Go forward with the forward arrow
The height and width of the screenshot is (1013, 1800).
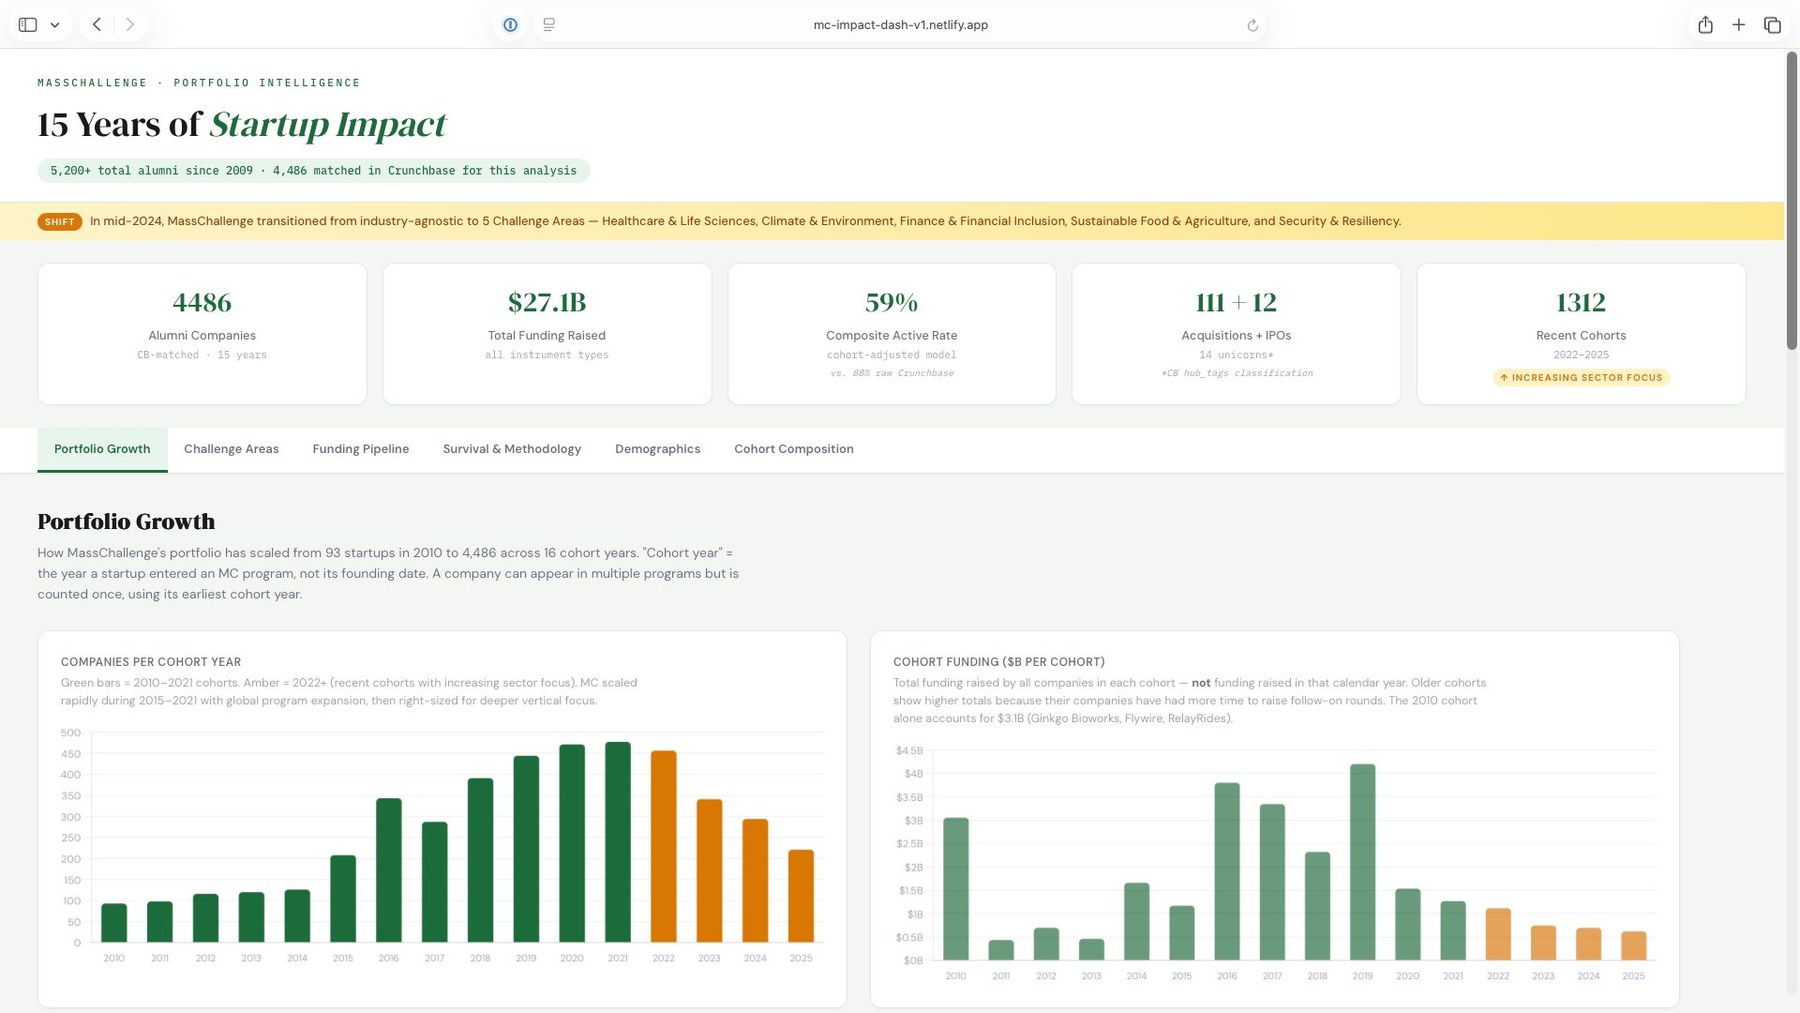click(x=130, y=25)
